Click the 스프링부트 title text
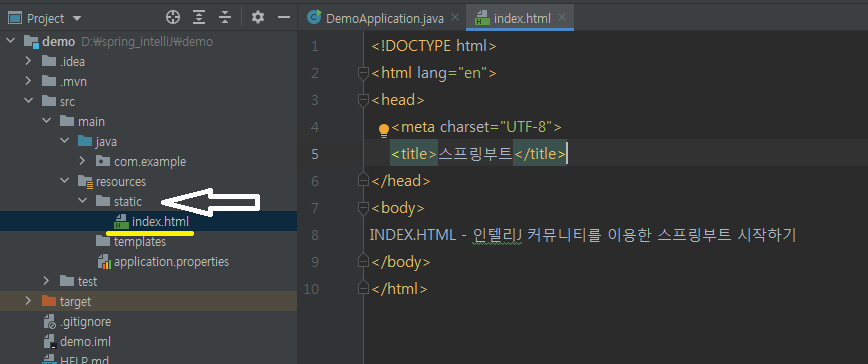868x364 pixels. click(x=476, y=154)
